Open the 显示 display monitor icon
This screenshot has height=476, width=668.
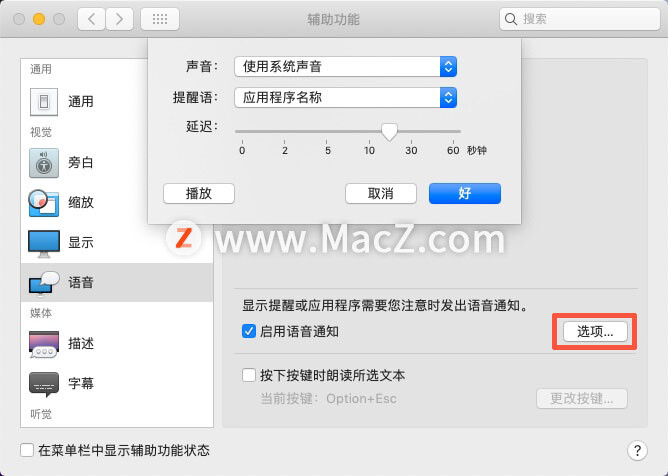click(x=44, y=243)
